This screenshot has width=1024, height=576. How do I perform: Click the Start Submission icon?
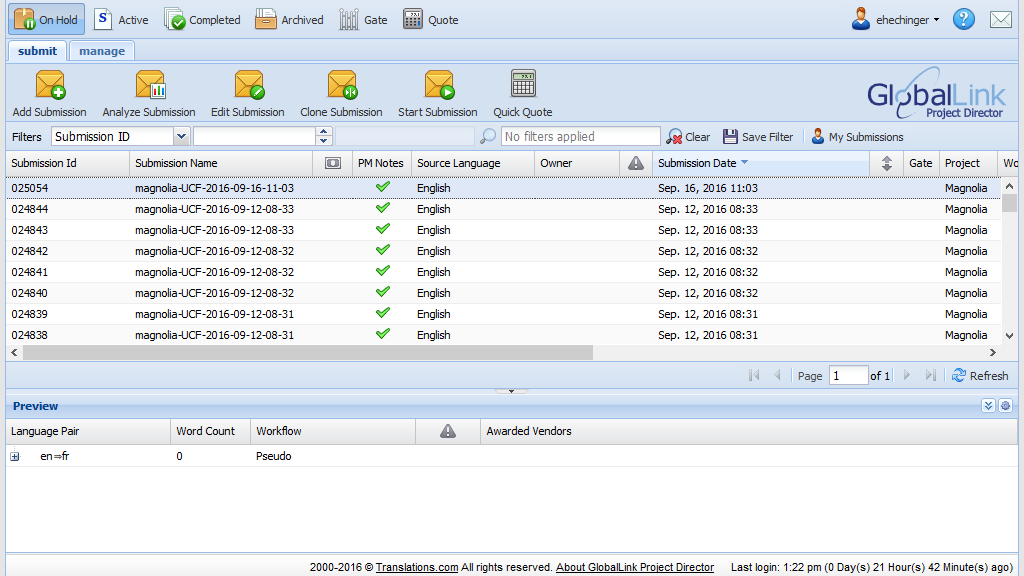[438, 86]
